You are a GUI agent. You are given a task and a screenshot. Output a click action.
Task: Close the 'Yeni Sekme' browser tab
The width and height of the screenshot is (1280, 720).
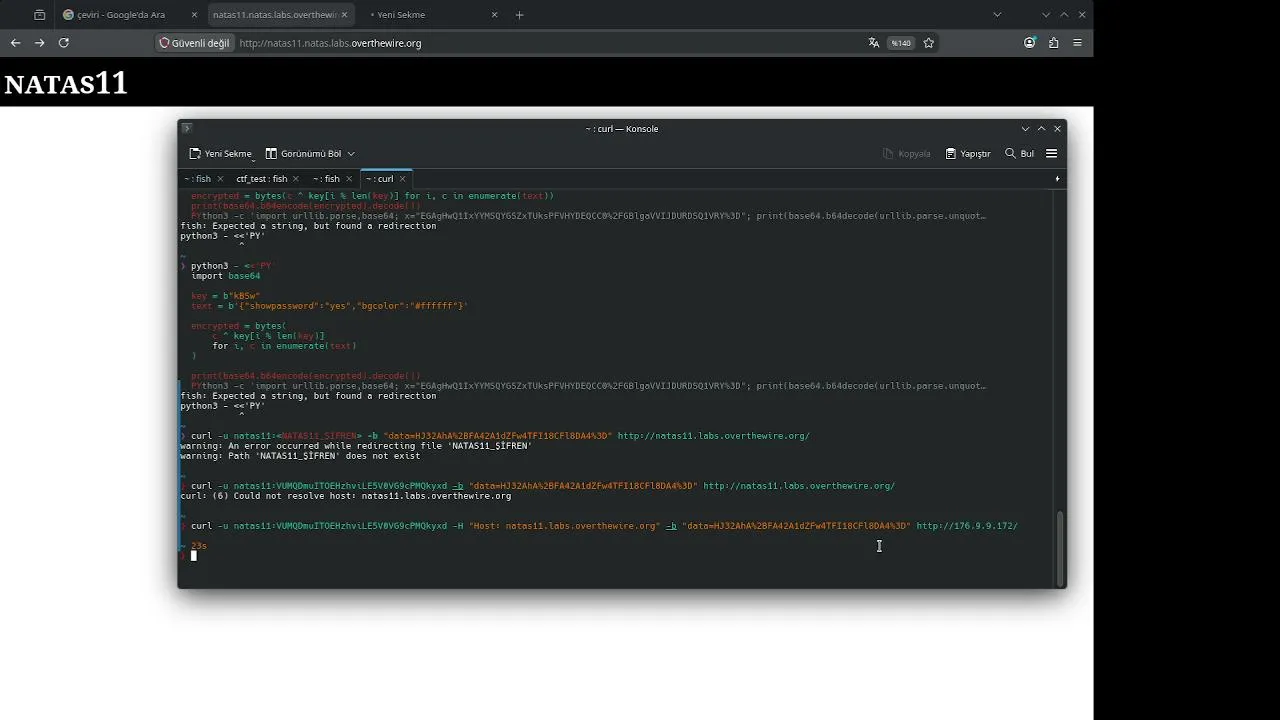pyautogui.click(x=494, y=15)
